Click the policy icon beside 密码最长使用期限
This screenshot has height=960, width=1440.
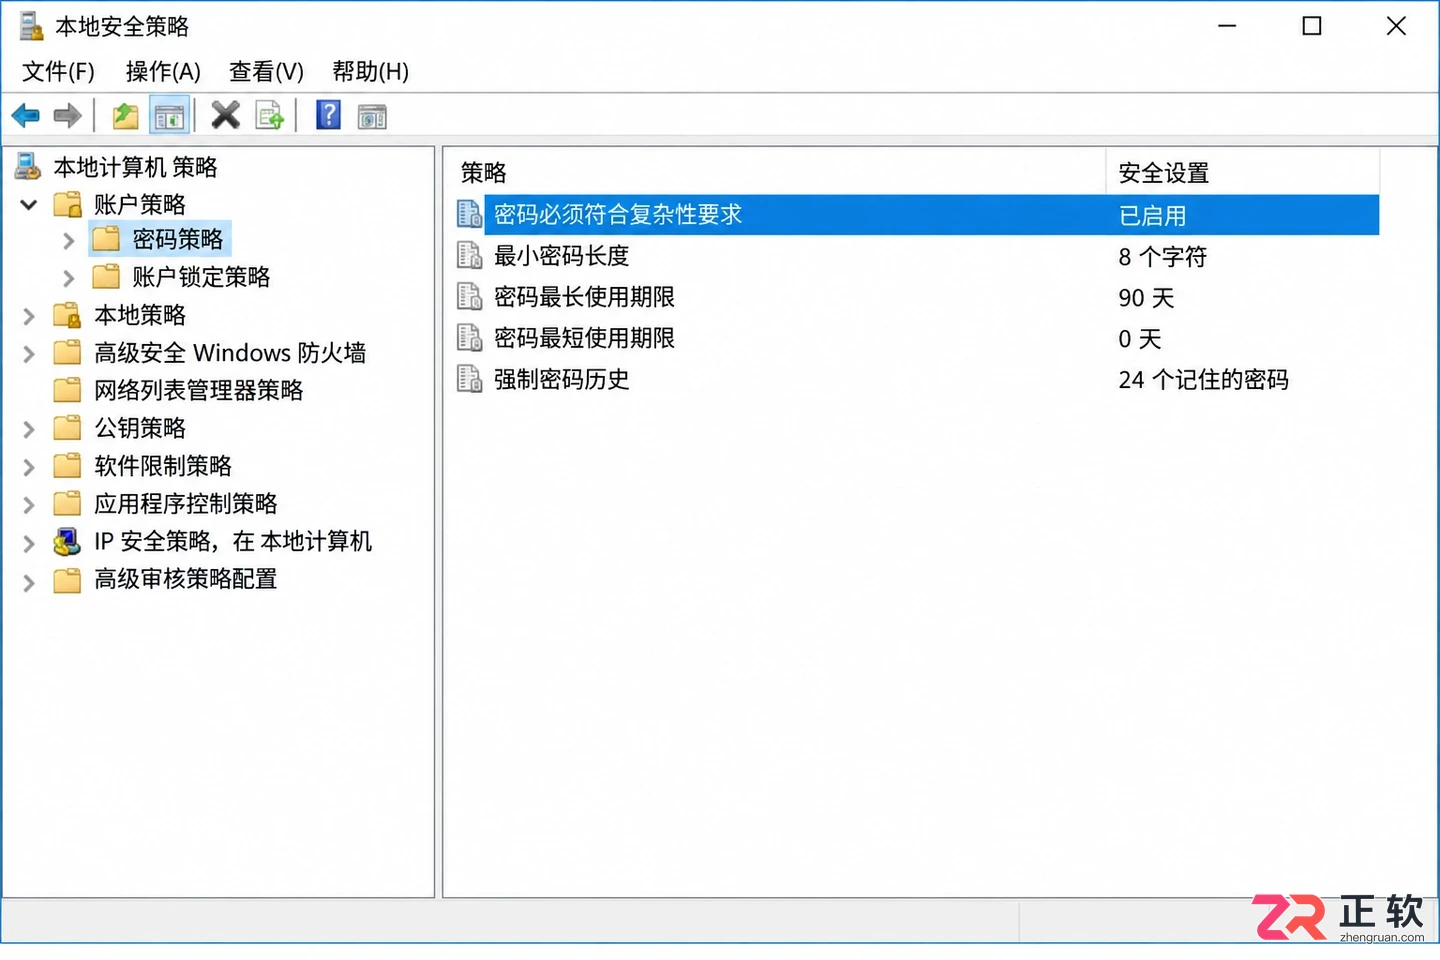469,296
